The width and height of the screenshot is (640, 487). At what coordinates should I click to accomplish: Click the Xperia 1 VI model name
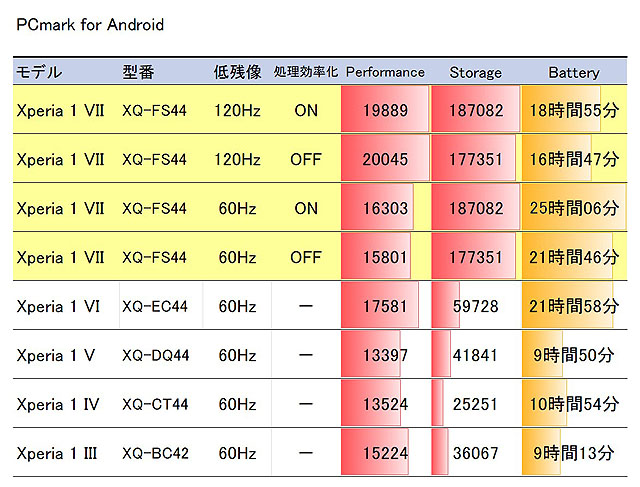58,306
